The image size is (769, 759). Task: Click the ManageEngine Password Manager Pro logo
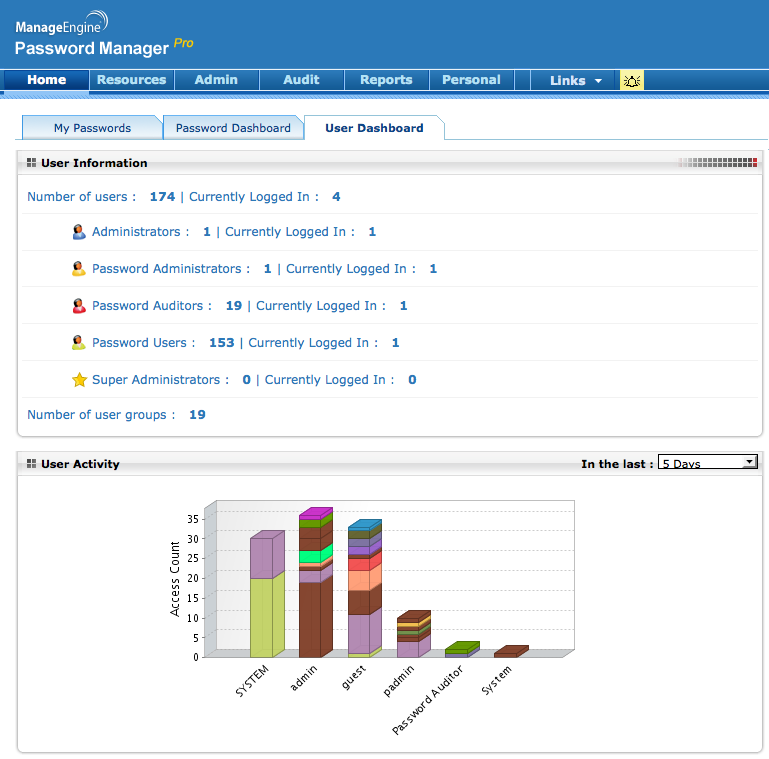click(x=103, y=34)
